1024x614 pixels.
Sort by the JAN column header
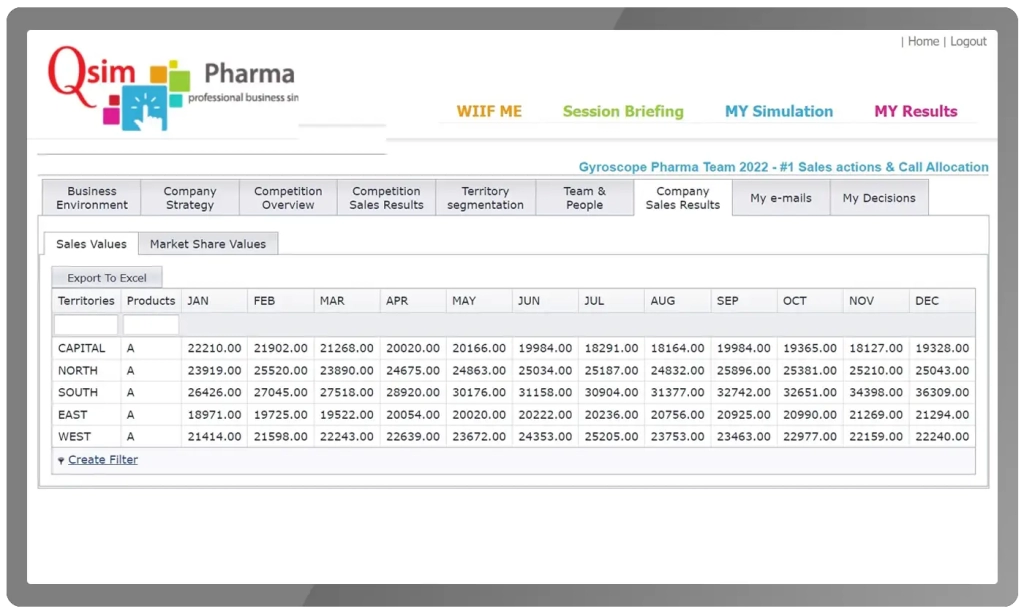pos(198,301)
